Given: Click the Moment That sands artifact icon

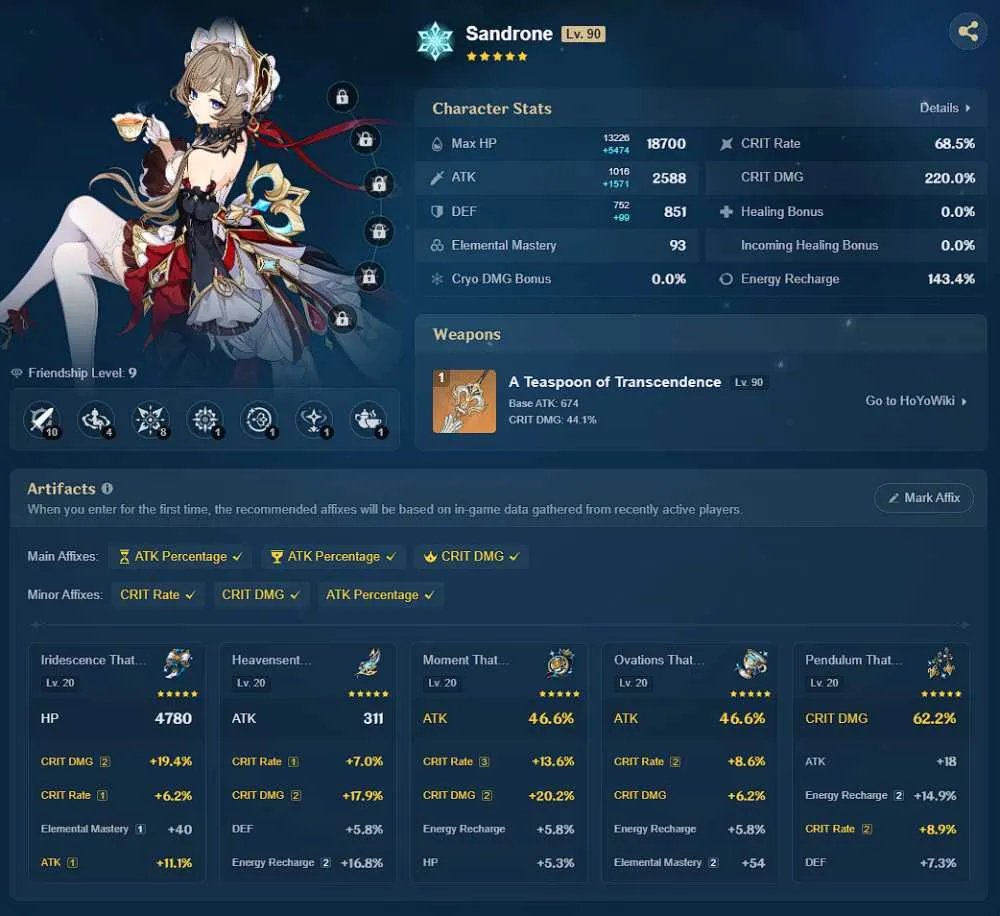Looking at the screenshot, I should [561, 663].
